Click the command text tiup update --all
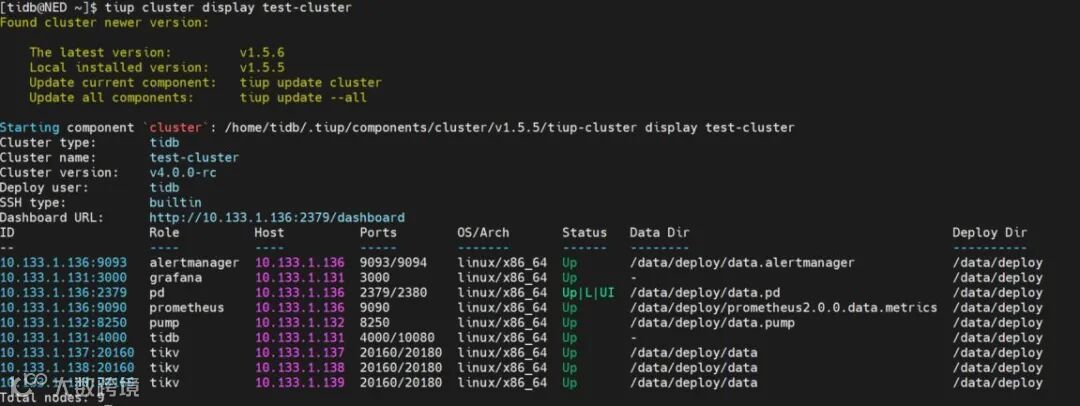Screen dimensions: 1080x406 [303, 98]
